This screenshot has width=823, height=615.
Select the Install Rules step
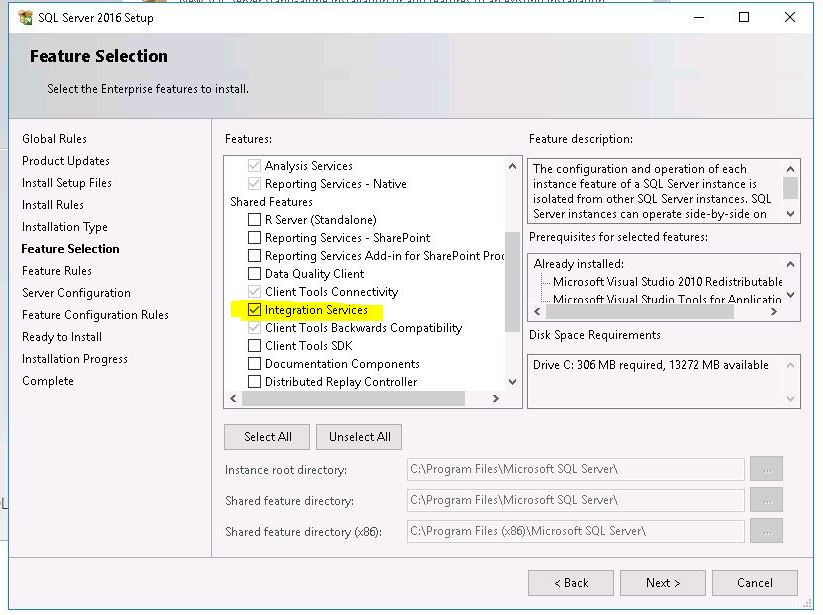52,205
